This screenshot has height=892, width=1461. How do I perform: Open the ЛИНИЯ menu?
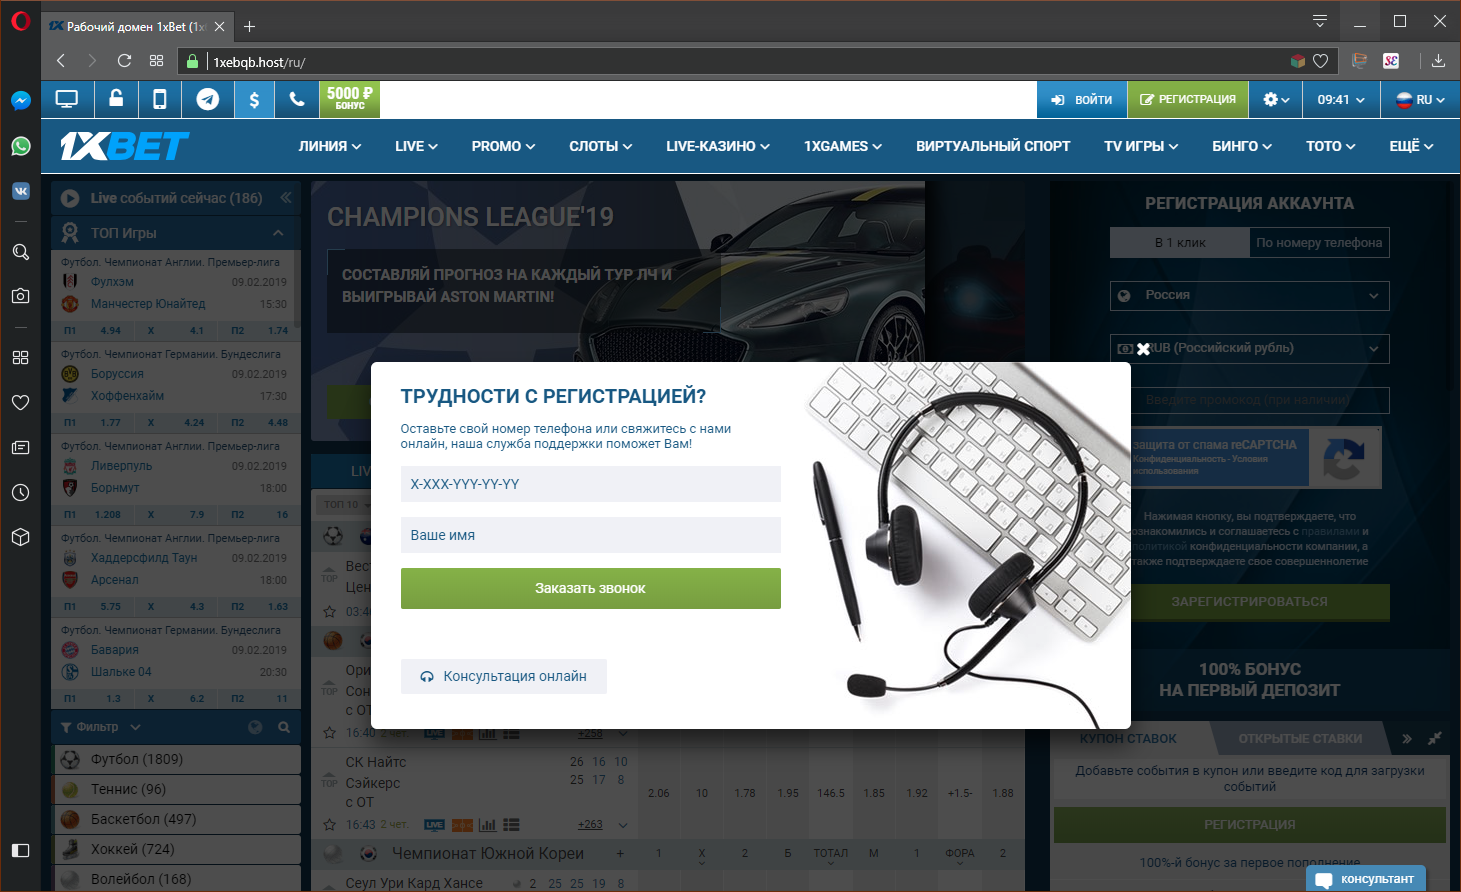(x=330, y=146)
